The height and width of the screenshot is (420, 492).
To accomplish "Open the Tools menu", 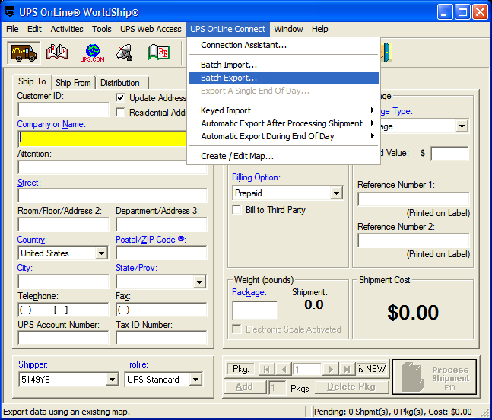I will (102, 29).
